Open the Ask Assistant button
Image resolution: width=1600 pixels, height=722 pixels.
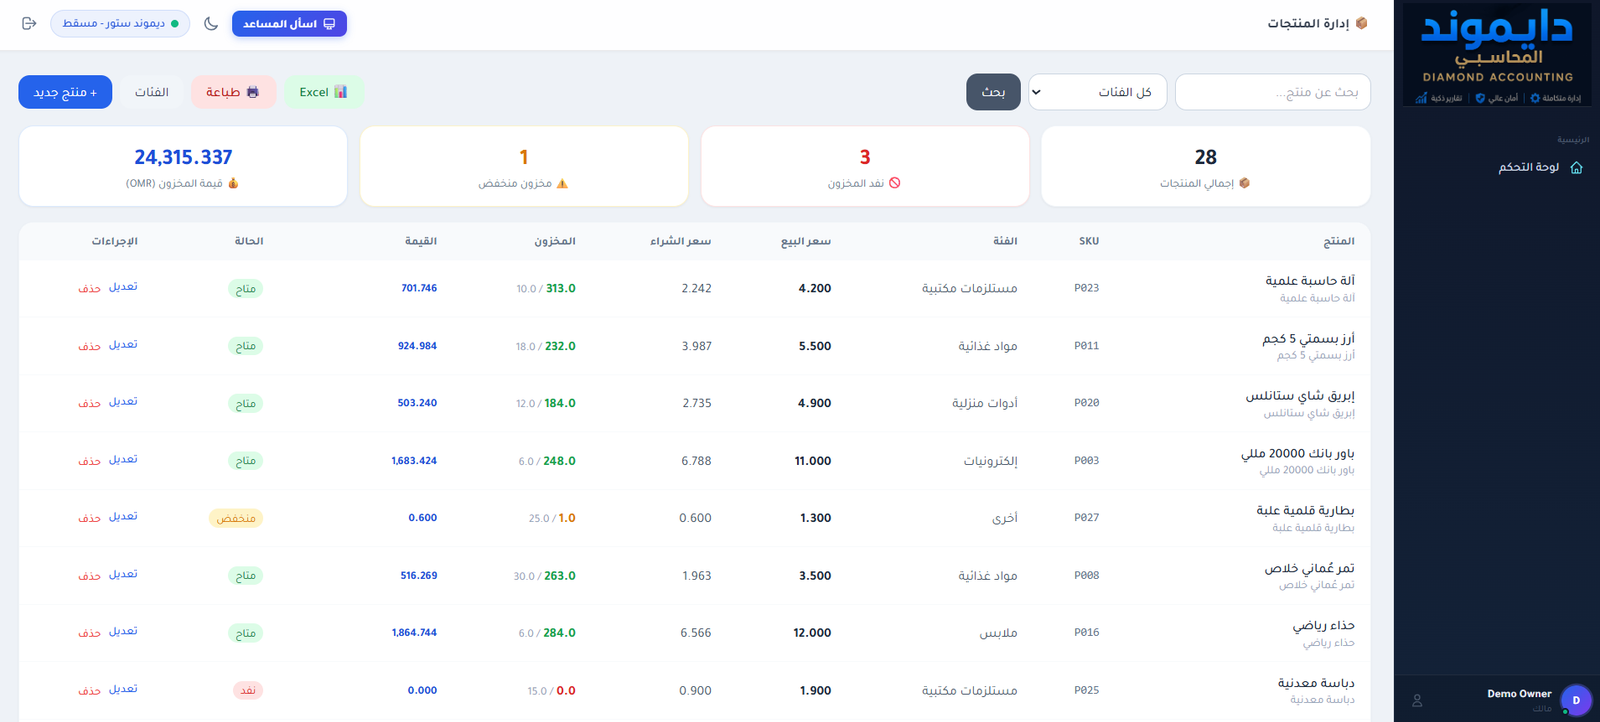(289, 23)
